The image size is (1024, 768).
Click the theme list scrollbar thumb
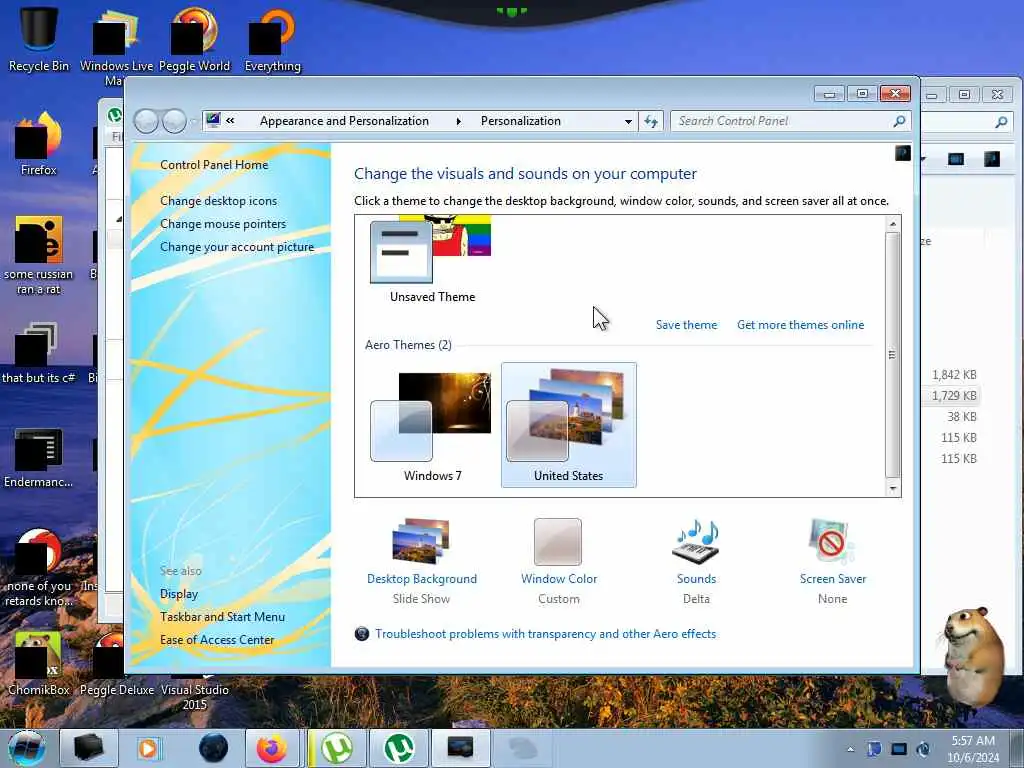pos(893,355)
